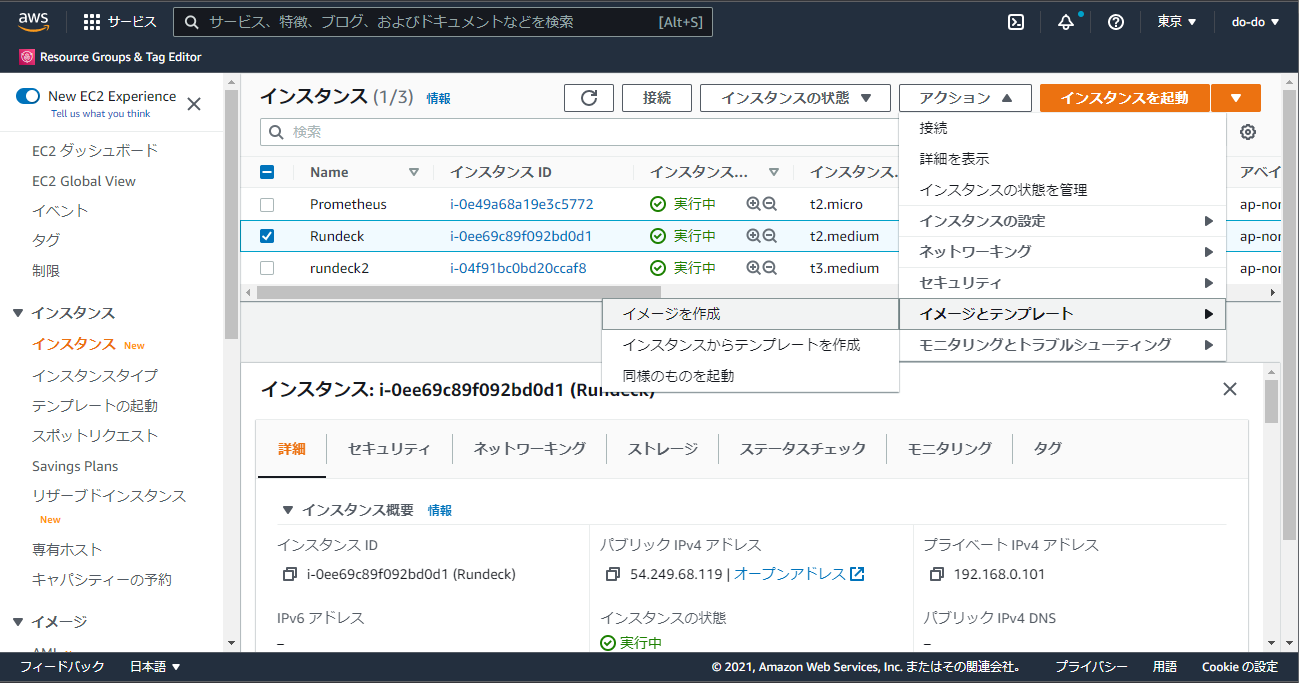
Task: Toggle the New EC2 Experience switch
Action: point(28,96)
